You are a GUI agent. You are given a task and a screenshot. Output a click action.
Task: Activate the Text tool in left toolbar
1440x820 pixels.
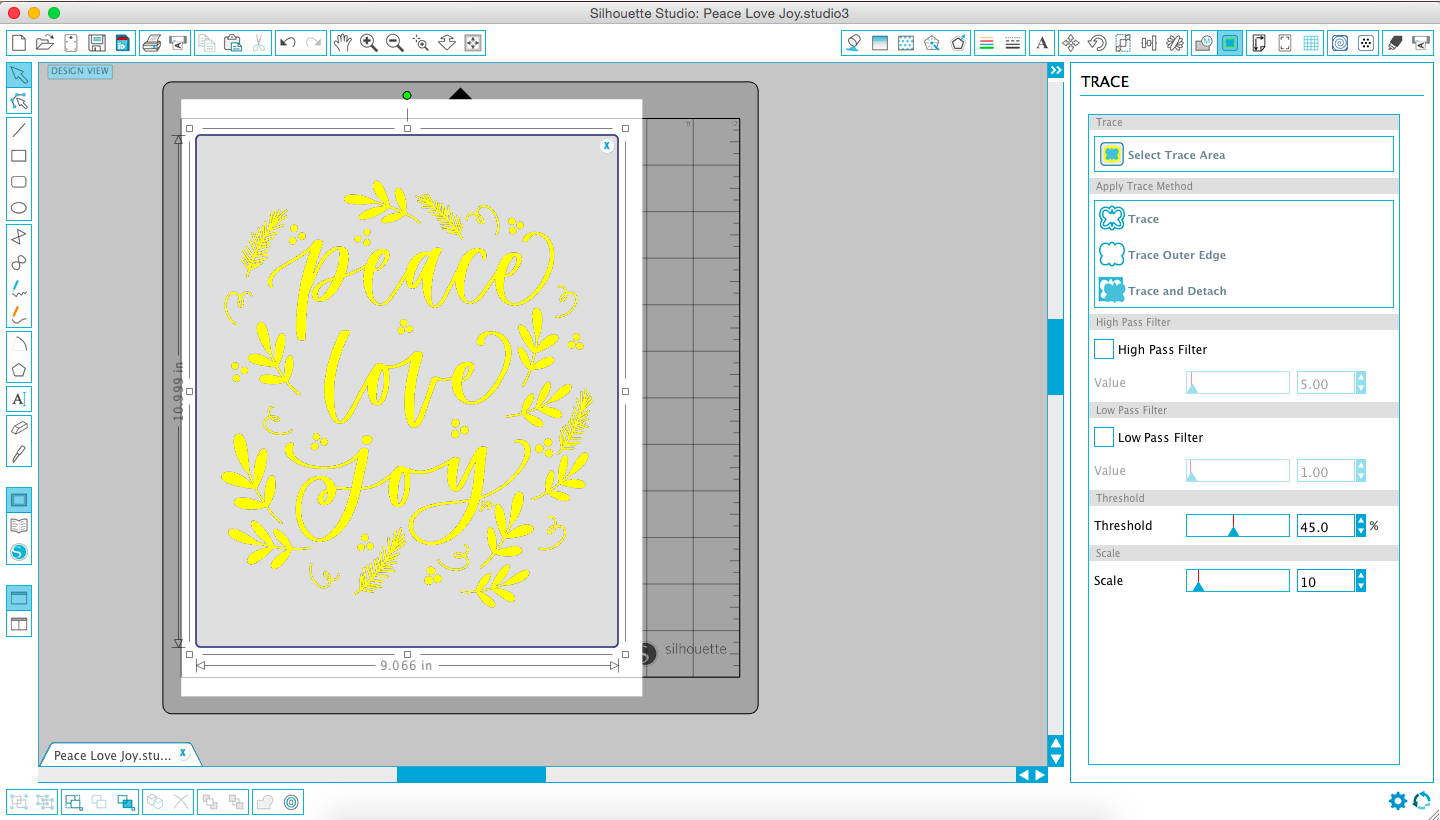18,399
